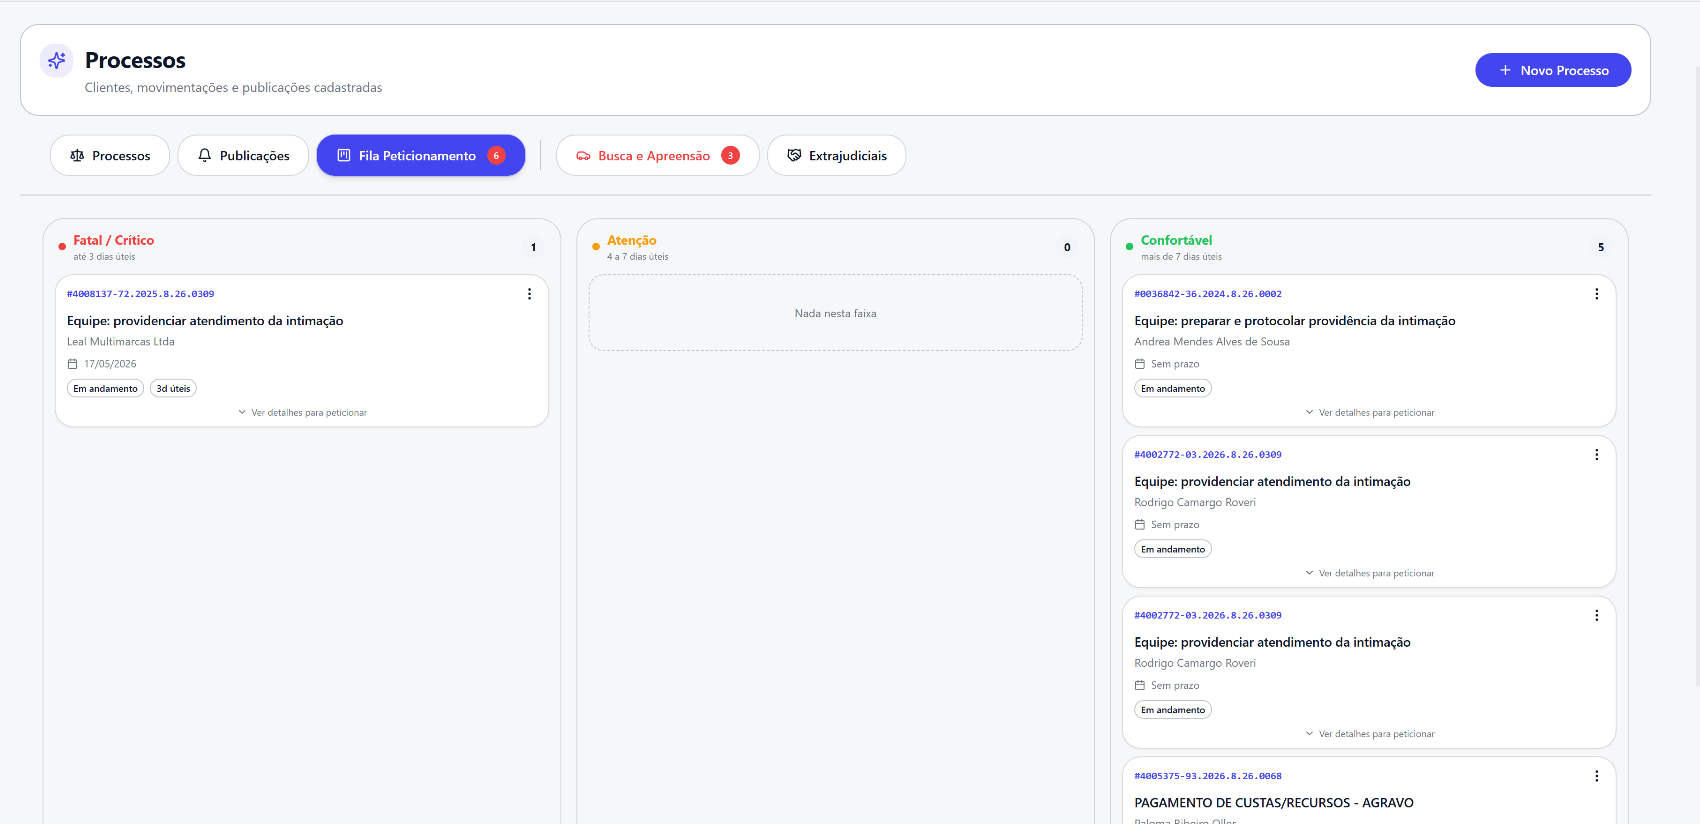Click client name Andrea Mendes Alves de Sousa
1700x824 pixels.
tap(1212, 342)
